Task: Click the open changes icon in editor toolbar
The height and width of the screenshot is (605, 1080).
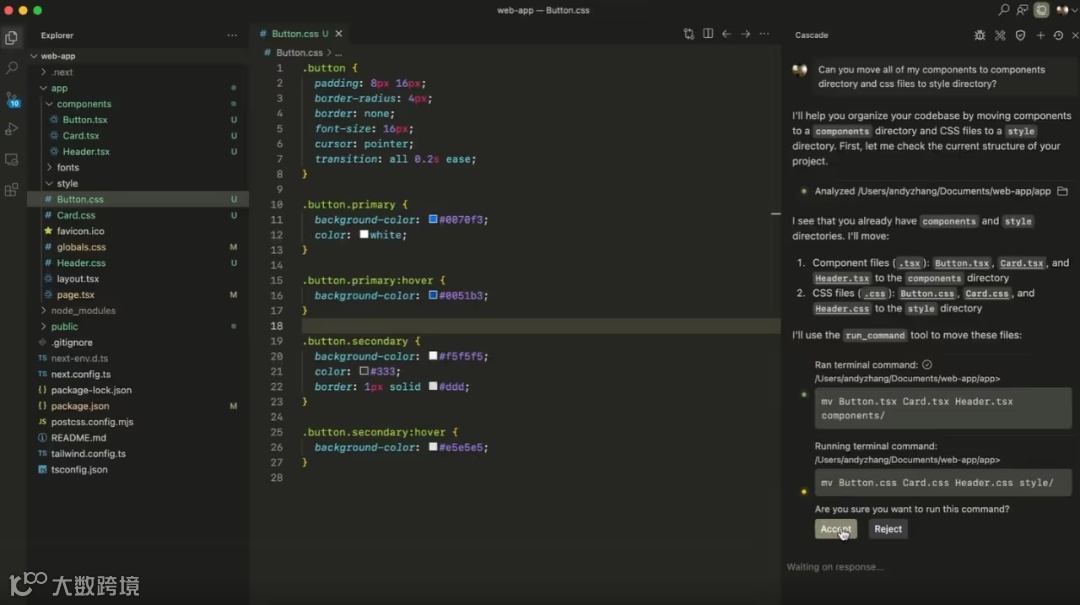Action: pos(689,34)
